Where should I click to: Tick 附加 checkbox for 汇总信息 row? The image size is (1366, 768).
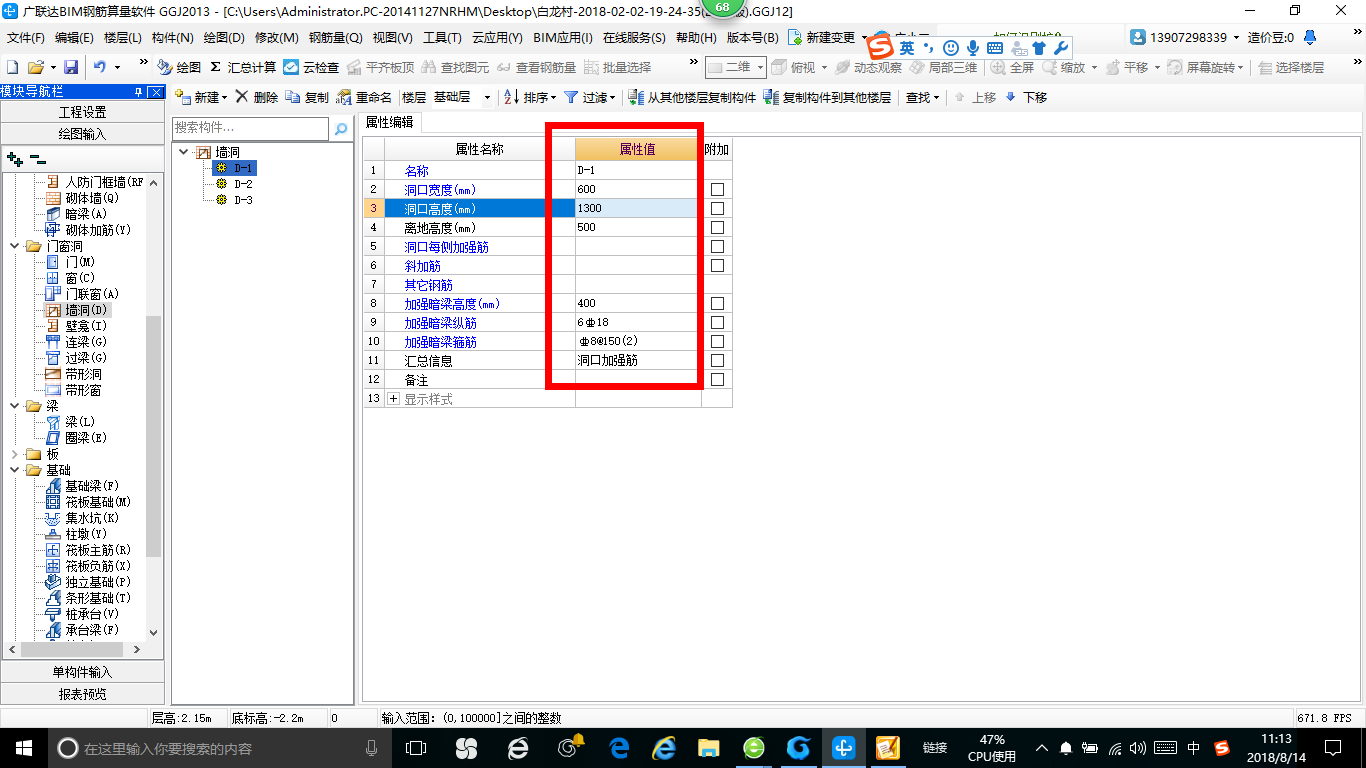point(717,361)
